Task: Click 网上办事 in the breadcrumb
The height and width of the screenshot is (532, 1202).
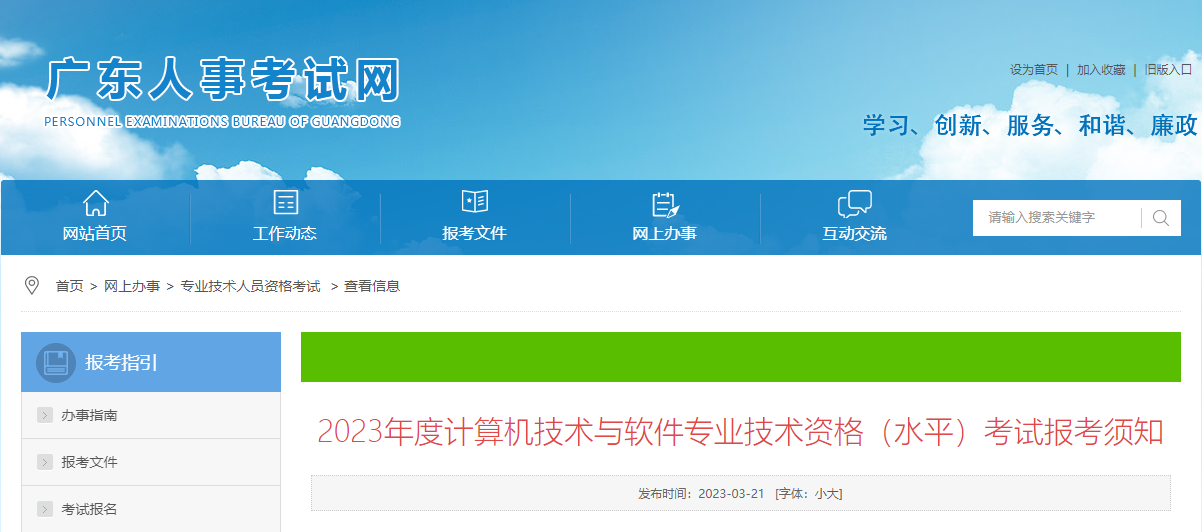Action: point(132,286)
